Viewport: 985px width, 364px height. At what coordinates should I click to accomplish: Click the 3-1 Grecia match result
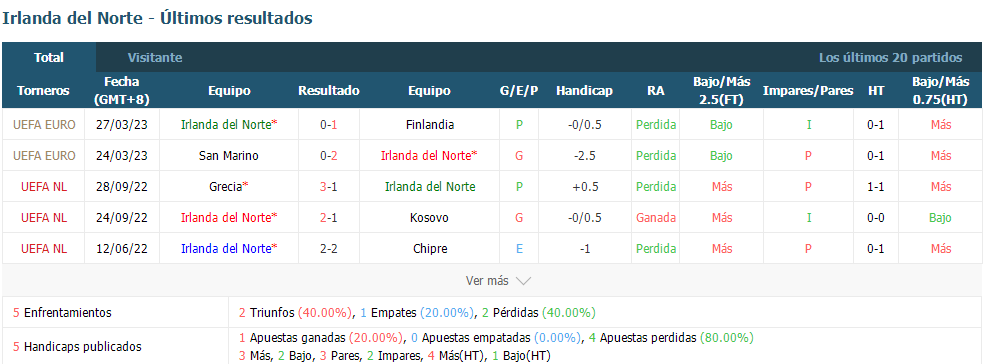coord(329,187)
